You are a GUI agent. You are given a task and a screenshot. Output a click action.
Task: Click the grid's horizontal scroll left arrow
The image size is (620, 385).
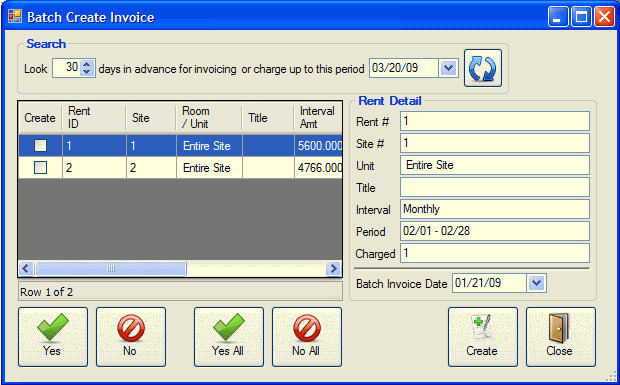click(x=26, y=269)
